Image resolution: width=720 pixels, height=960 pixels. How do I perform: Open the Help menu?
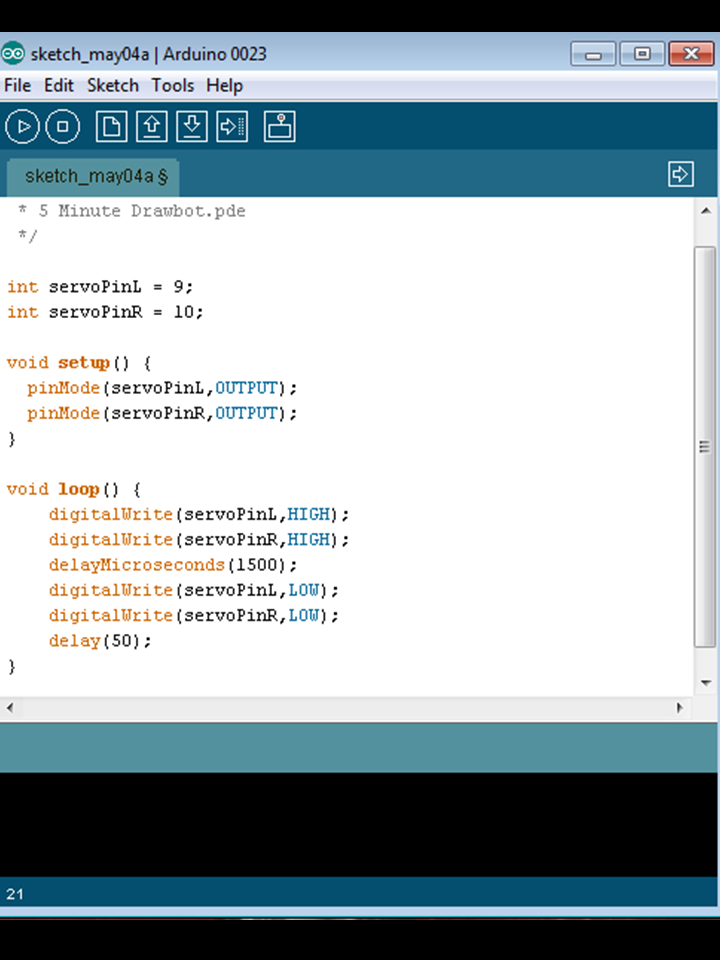coord(224,85)
